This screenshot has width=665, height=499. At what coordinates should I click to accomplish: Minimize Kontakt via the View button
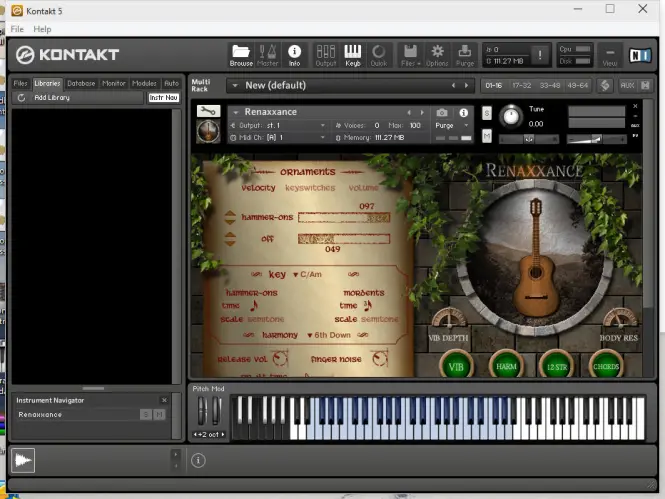coord(610,56)
